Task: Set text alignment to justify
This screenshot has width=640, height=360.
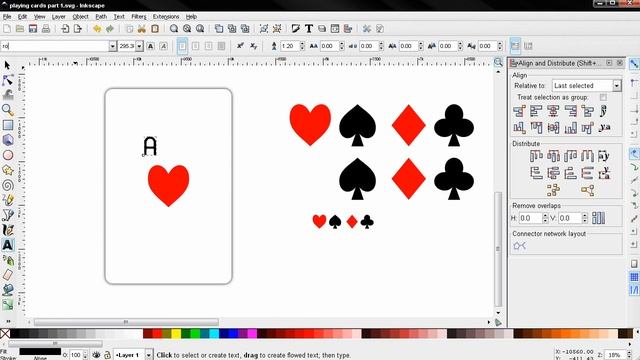Action: pos(221,46)
